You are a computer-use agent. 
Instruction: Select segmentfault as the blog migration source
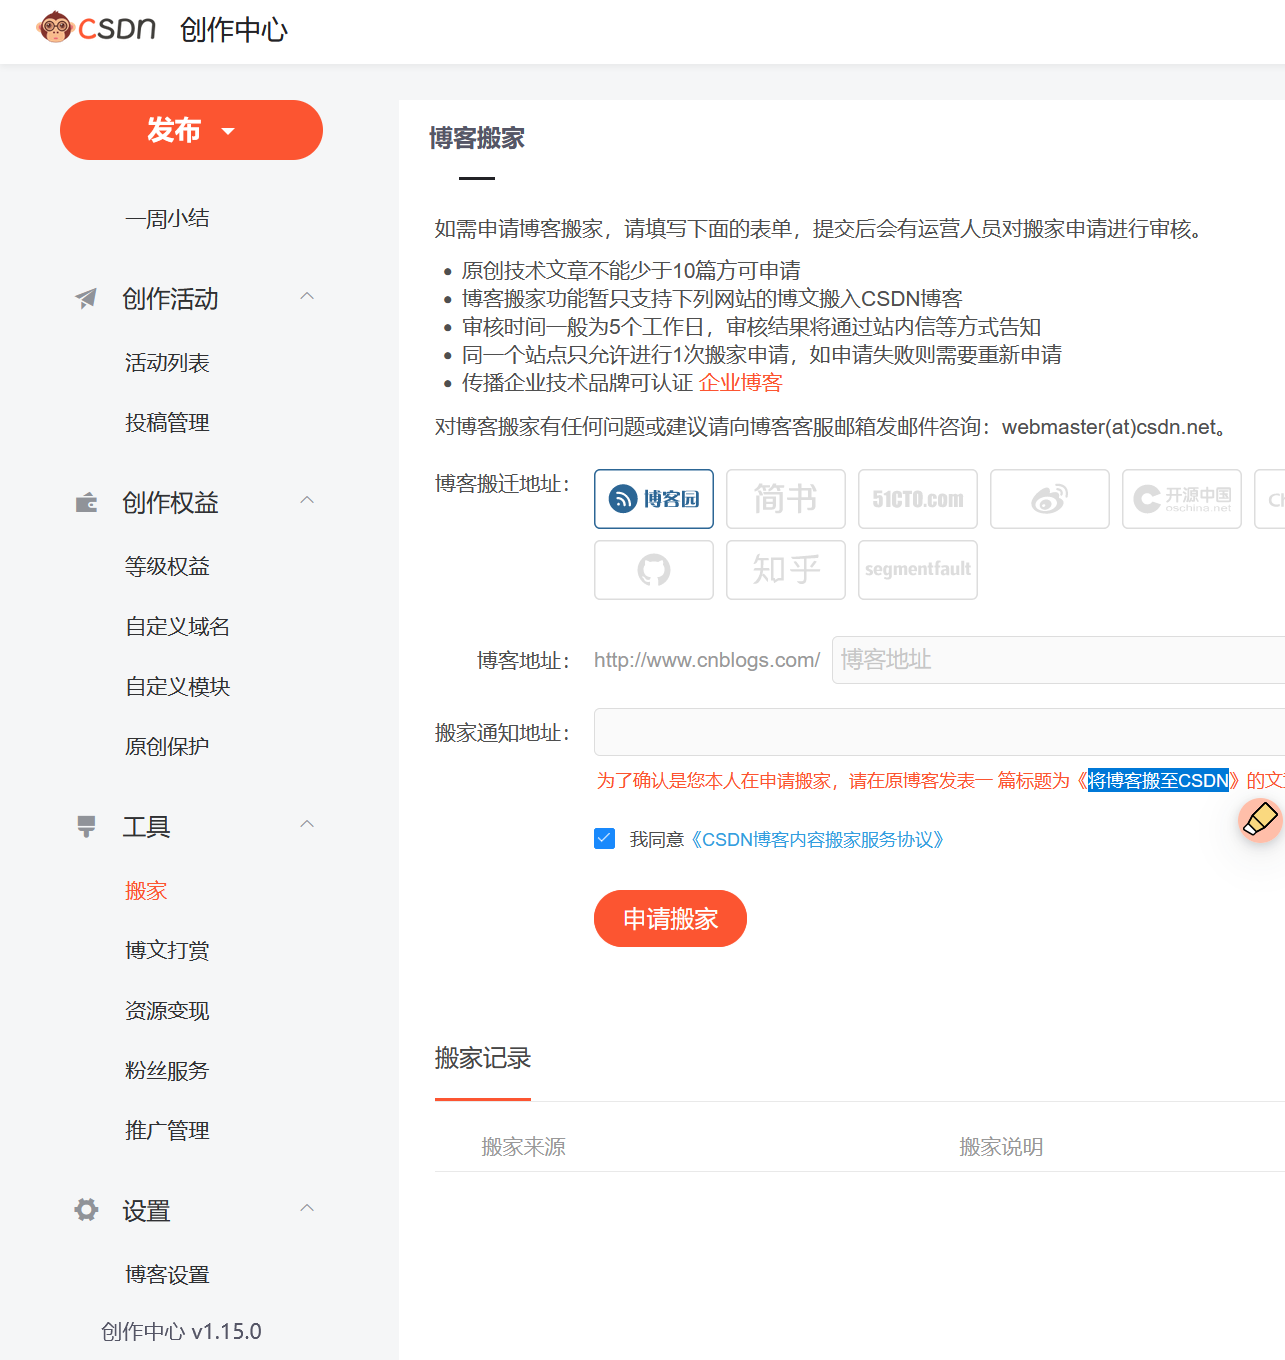pyautogui.click(x=918, y=570)
